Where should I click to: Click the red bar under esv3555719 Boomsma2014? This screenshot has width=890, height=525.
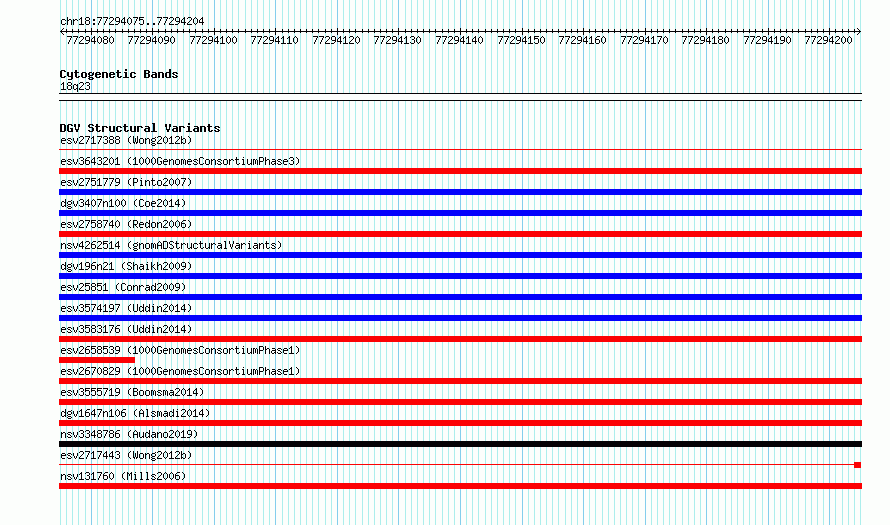[x=460, y=402]
